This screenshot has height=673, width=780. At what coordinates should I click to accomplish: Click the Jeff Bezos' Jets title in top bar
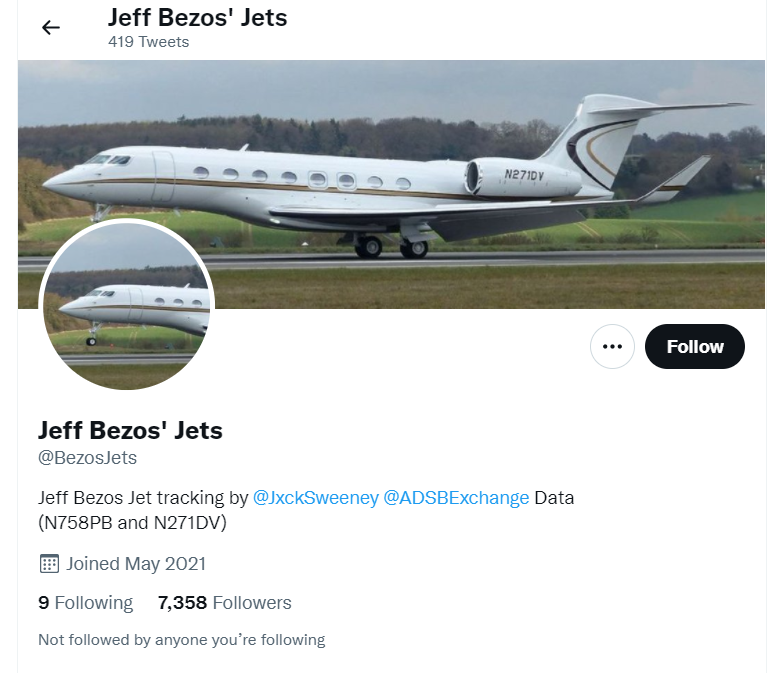(198, 17)
